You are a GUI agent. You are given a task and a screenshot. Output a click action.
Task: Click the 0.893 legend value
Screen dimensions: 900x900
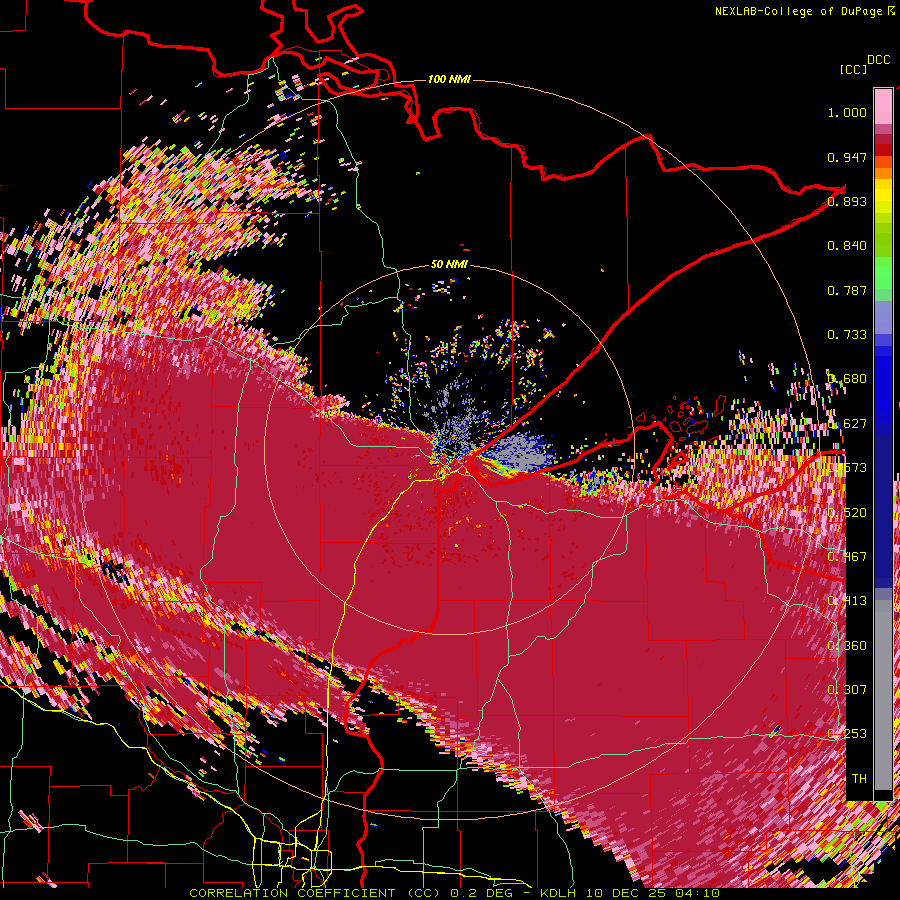[x=847, y=201]
